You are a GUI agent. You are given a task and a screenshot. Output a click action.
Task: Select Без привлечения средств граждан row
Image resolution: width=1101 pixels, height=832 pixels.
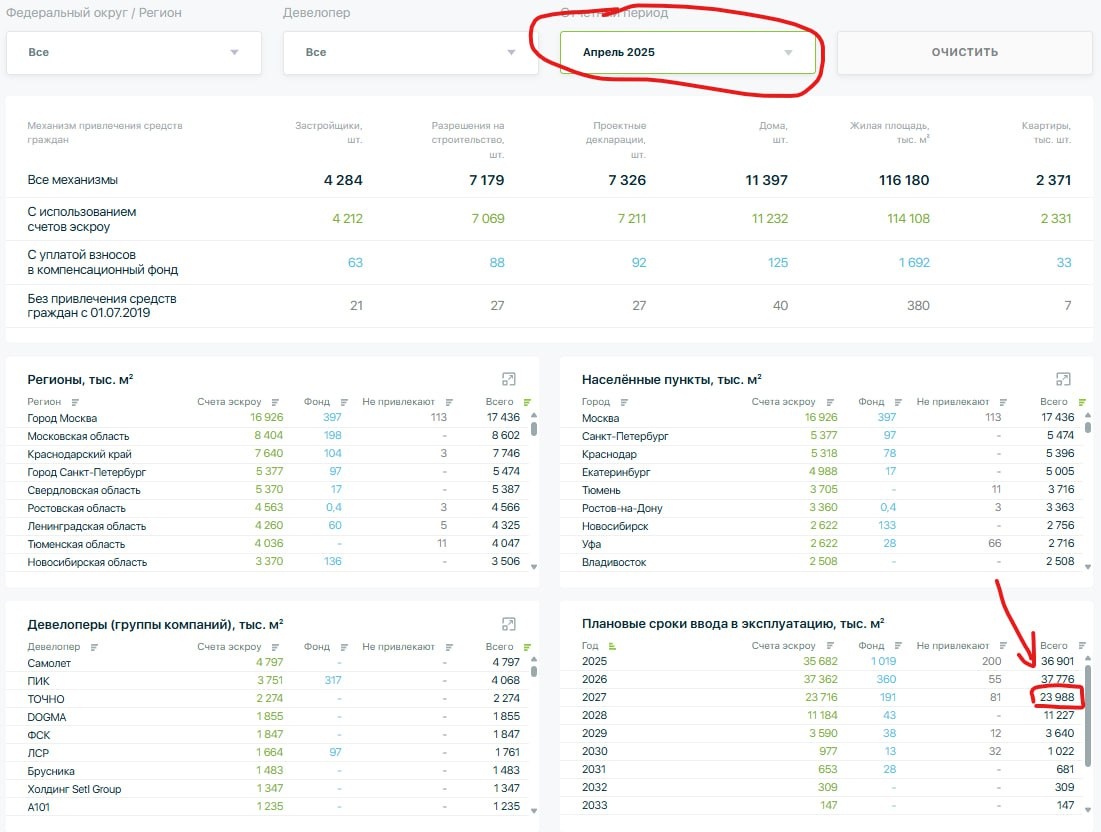pos(549,305)
